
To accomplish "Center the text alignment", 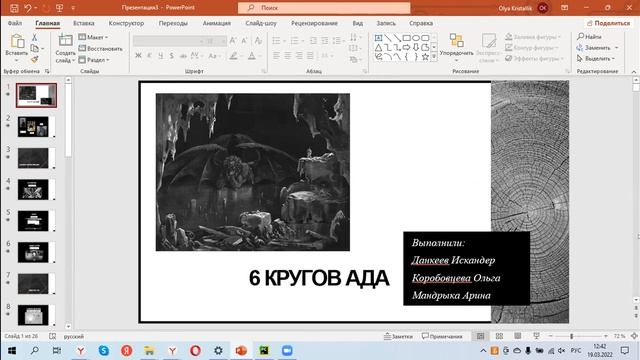I will click(x=288, y=56).
